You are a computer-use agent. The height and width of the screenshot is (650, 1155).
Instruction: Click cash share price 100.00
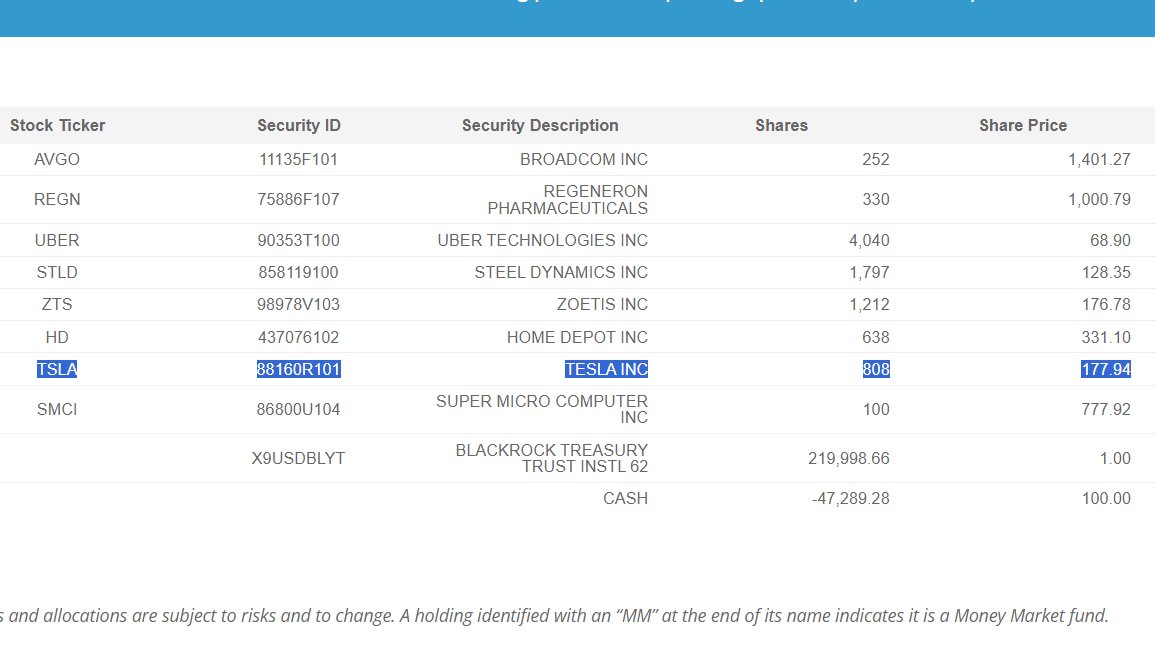(x=1106, y=498)
